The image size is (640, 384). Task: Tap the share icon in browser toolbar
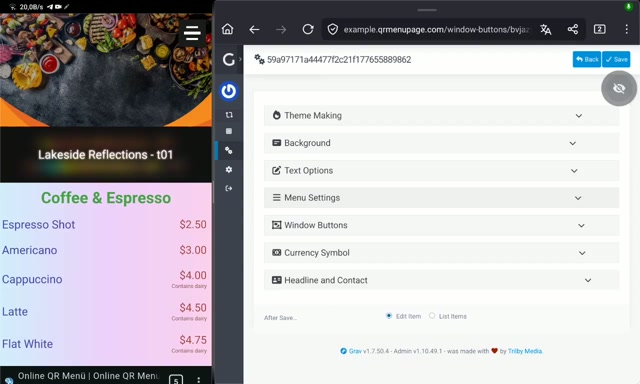click(573, 29)
